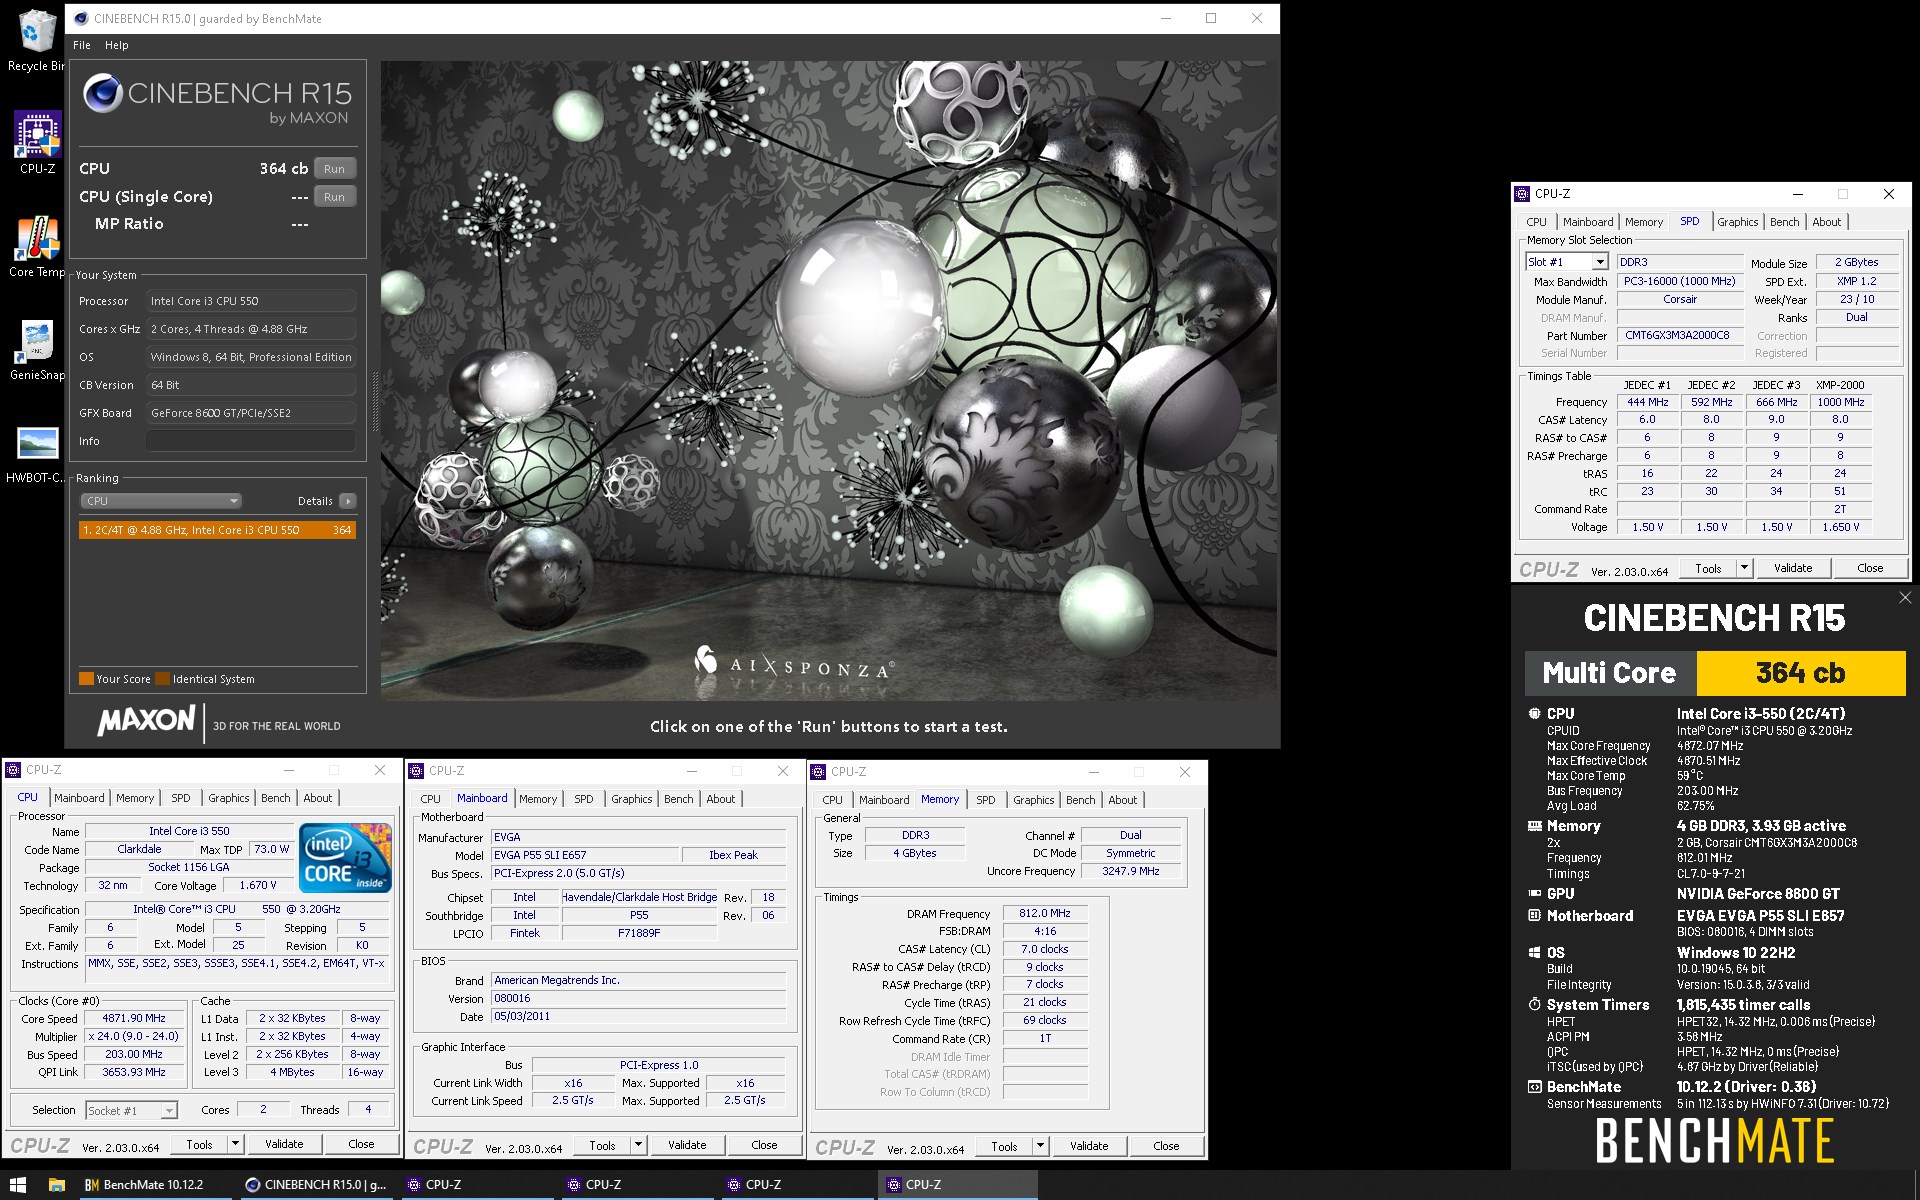Open About tab in SPD CPU-Z window
The height and width of the screenshot is (1200, 1920).
1827,222
